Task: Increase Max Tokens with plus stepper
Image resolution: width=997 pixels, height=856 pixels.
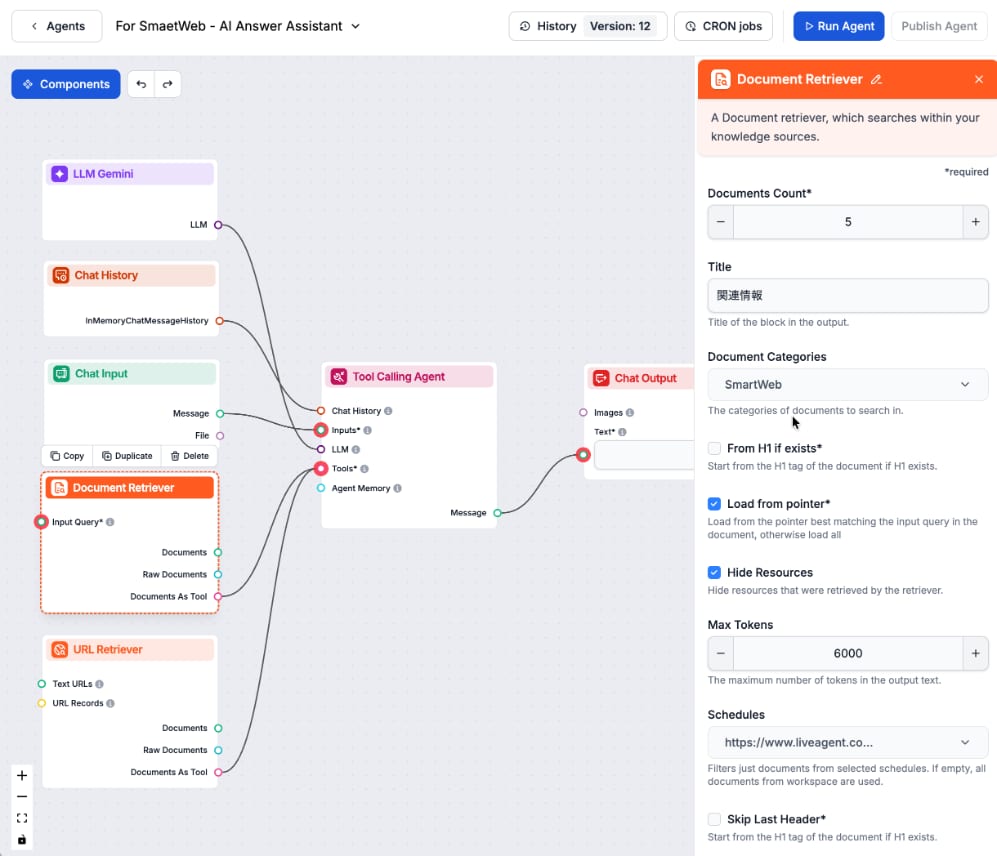Action: [975, 654]
